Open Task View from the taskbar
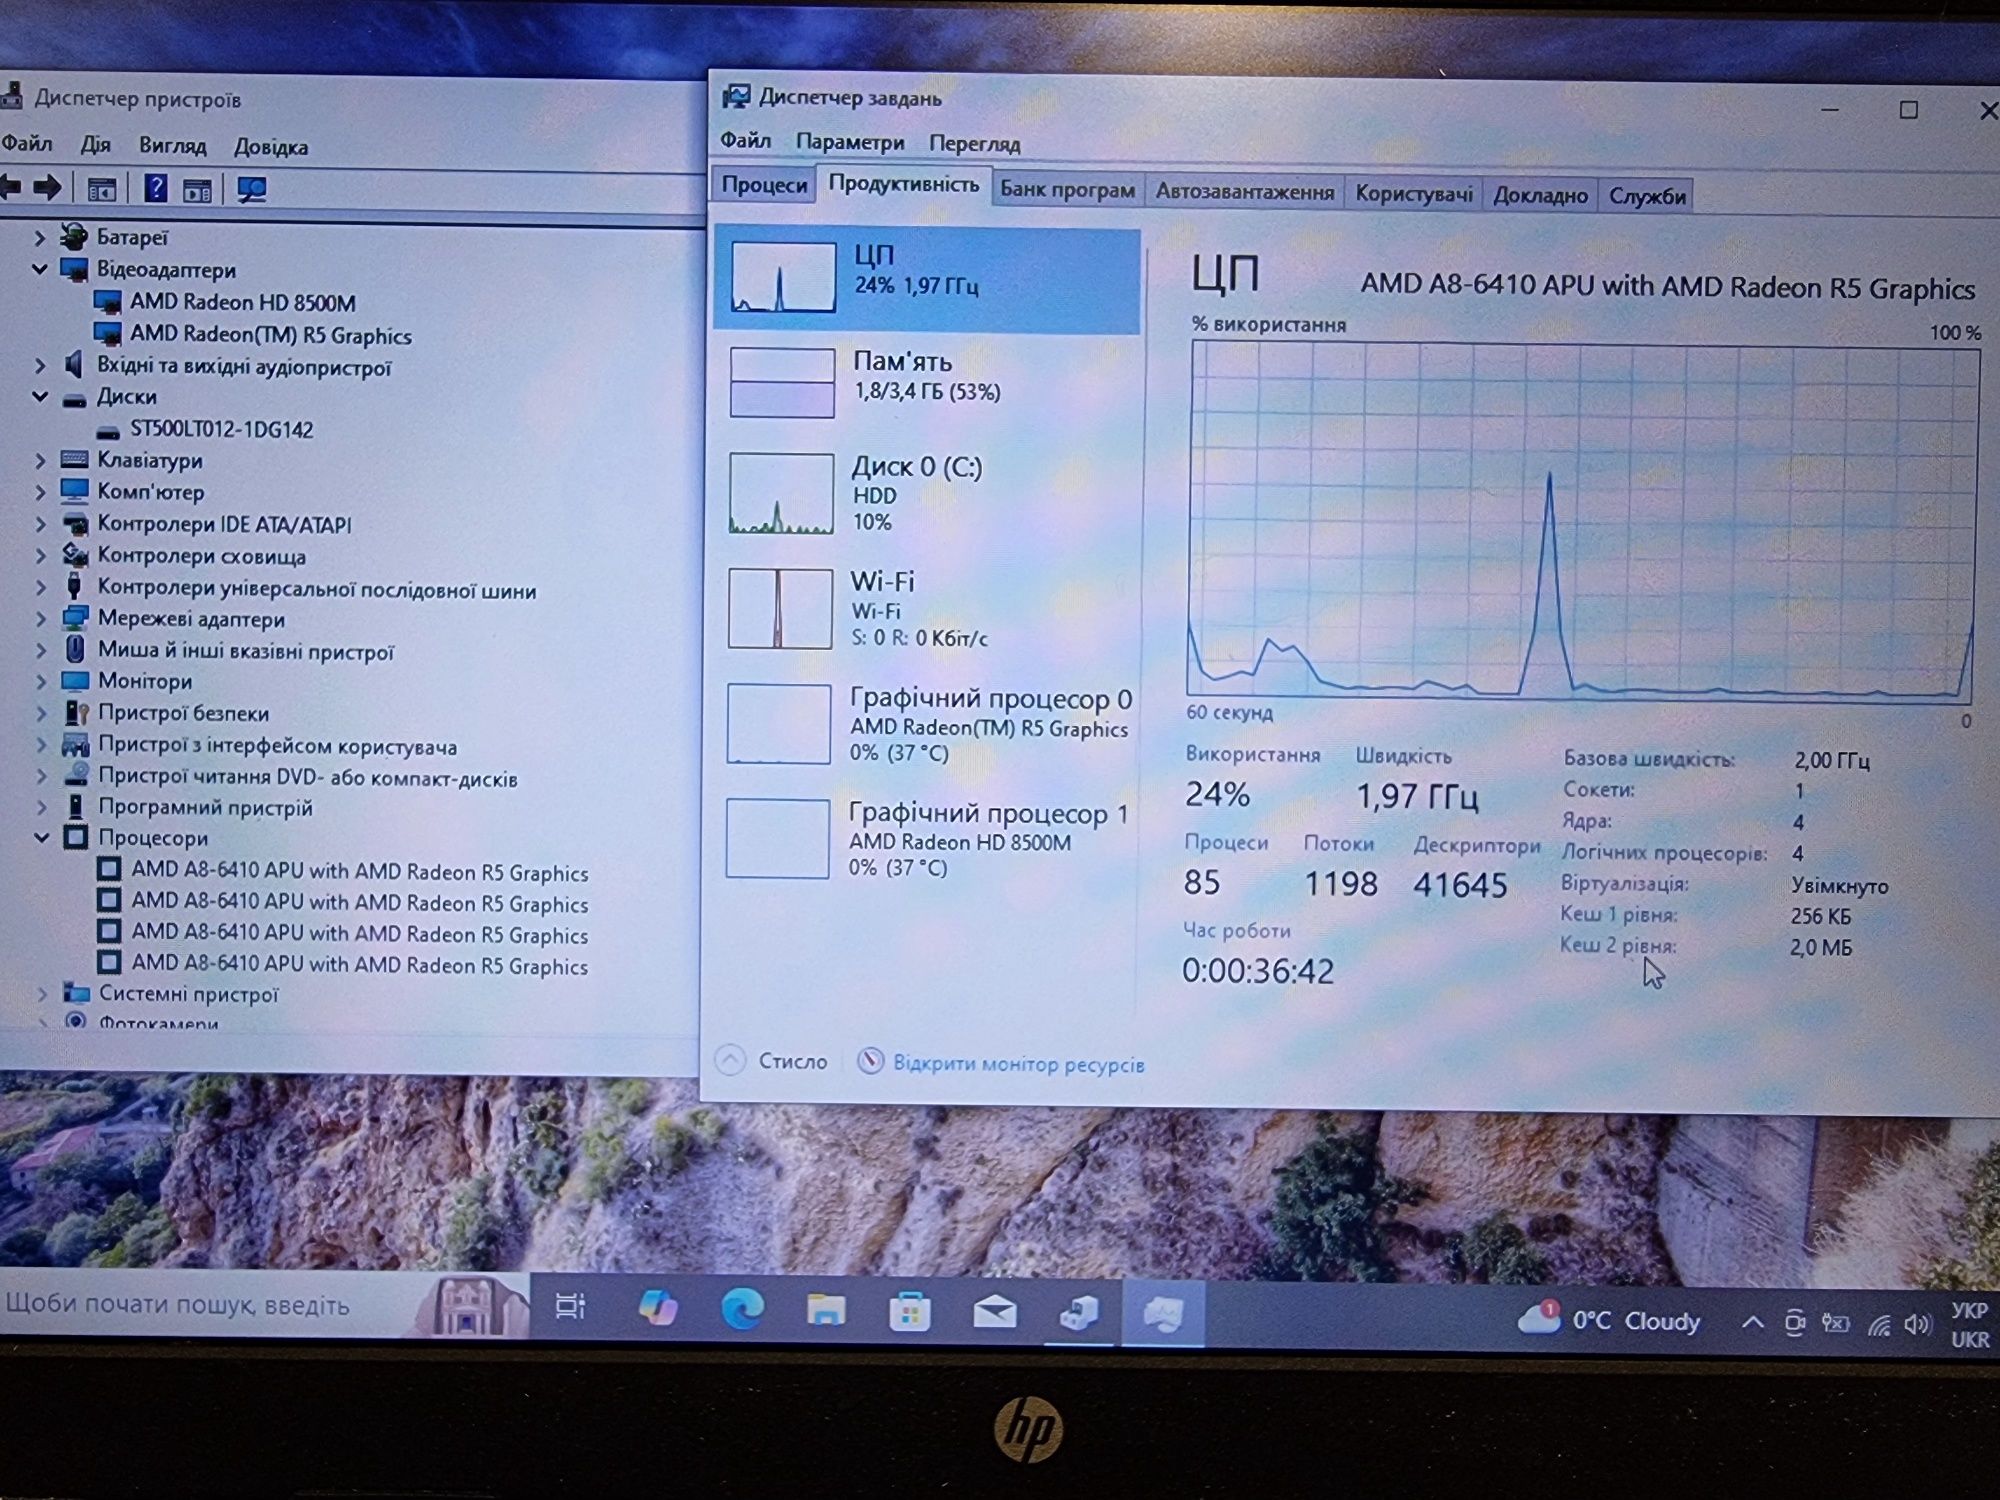Image resolution: width=2000 pixels, height=1500 pixels. tap(570, 1305)
